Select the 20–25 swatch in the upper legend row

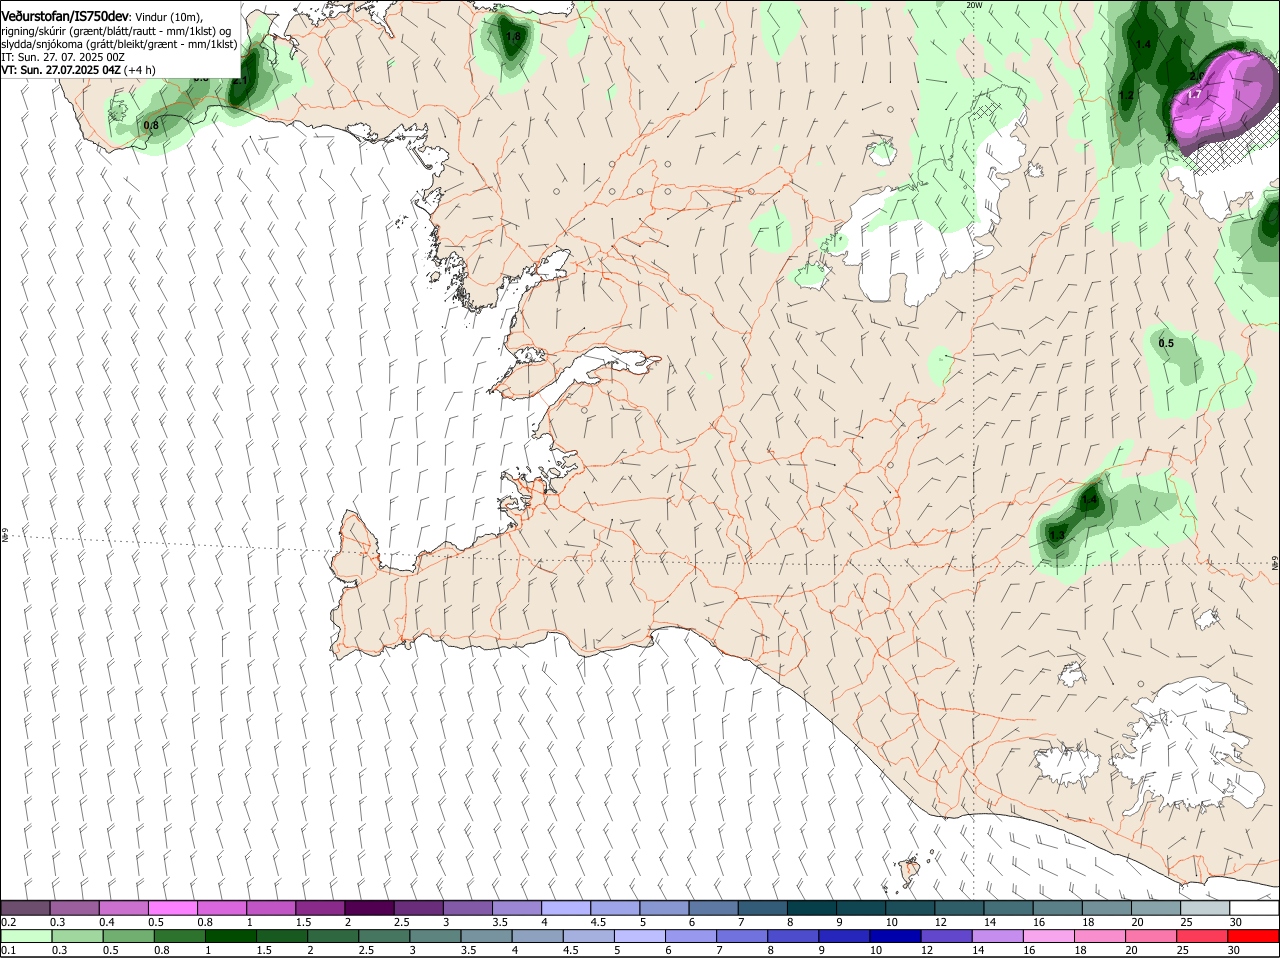(x=1156, y=908)
